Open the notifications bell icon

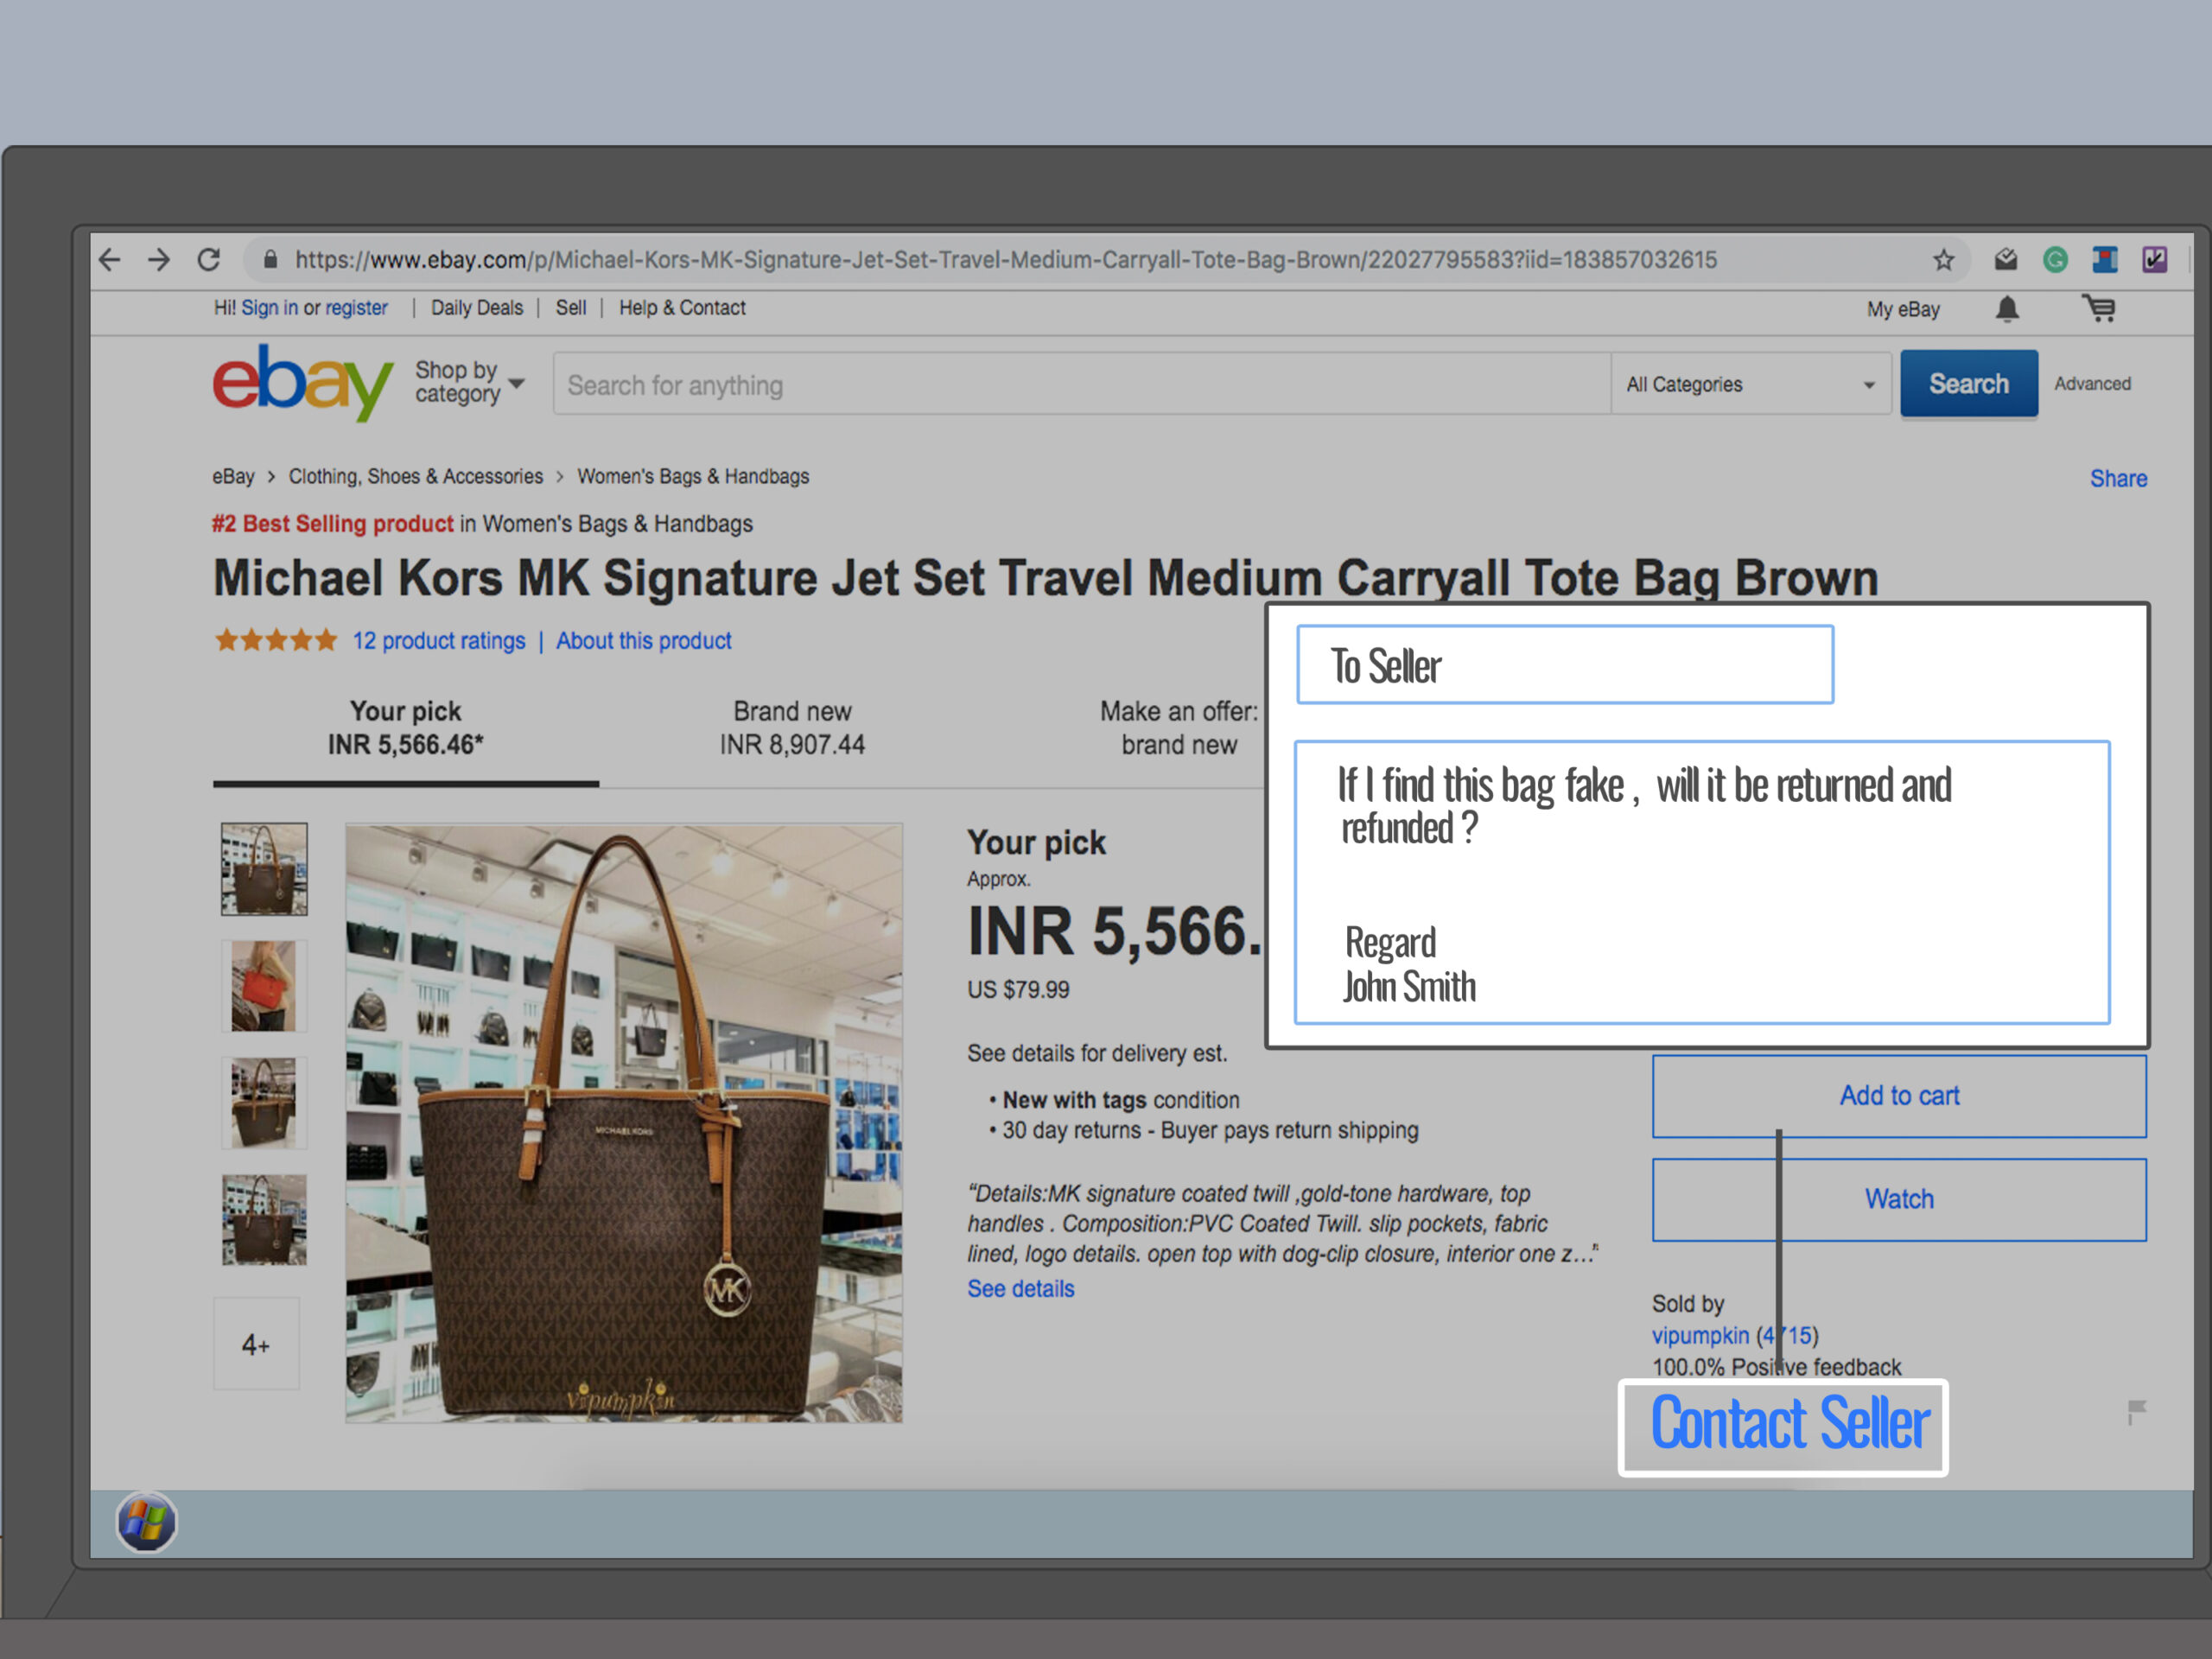[x=2007, y=309]
